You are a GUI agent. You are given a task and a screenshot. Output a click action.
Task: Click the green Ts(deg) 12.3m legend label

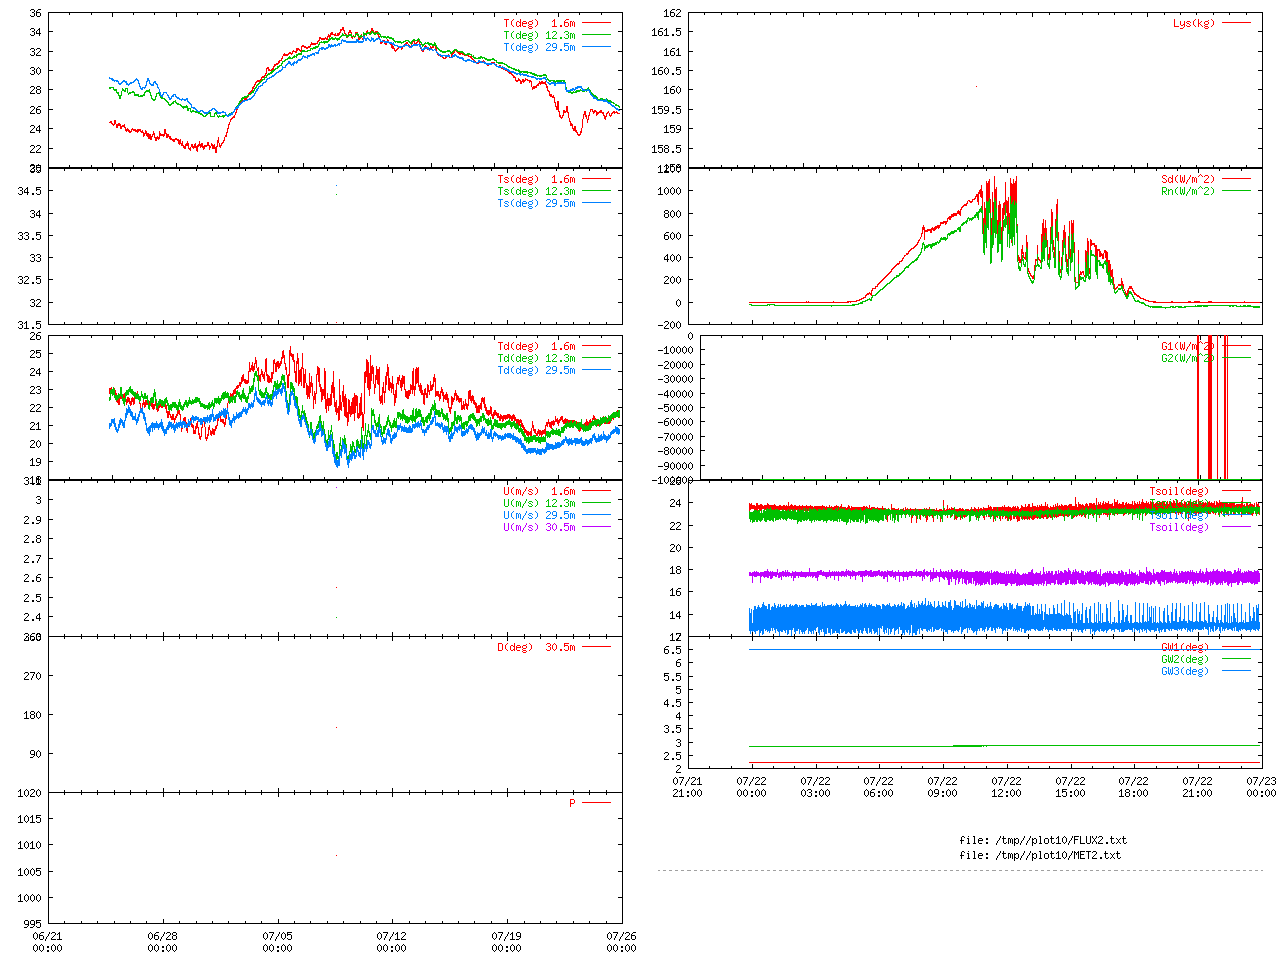click(536, 191)
